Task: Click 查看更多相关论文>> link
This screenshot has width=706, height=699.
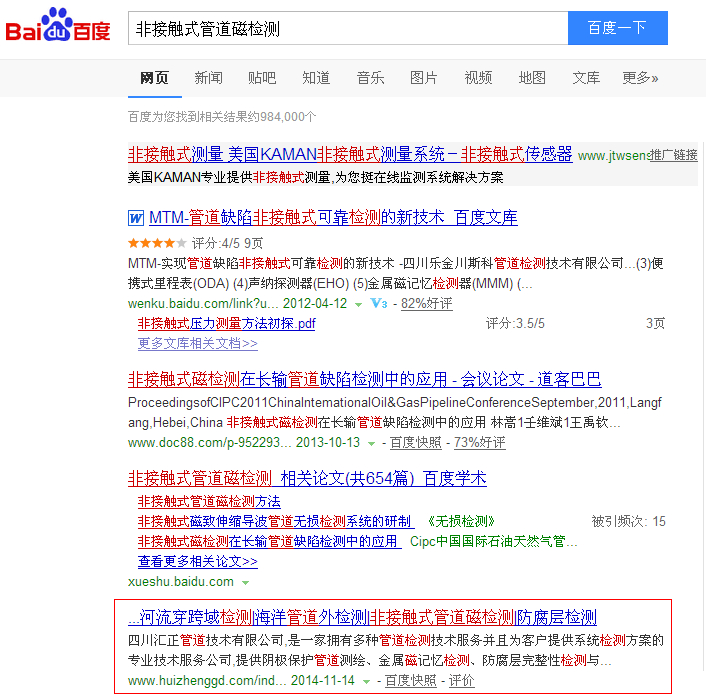Action: point(197,561)
